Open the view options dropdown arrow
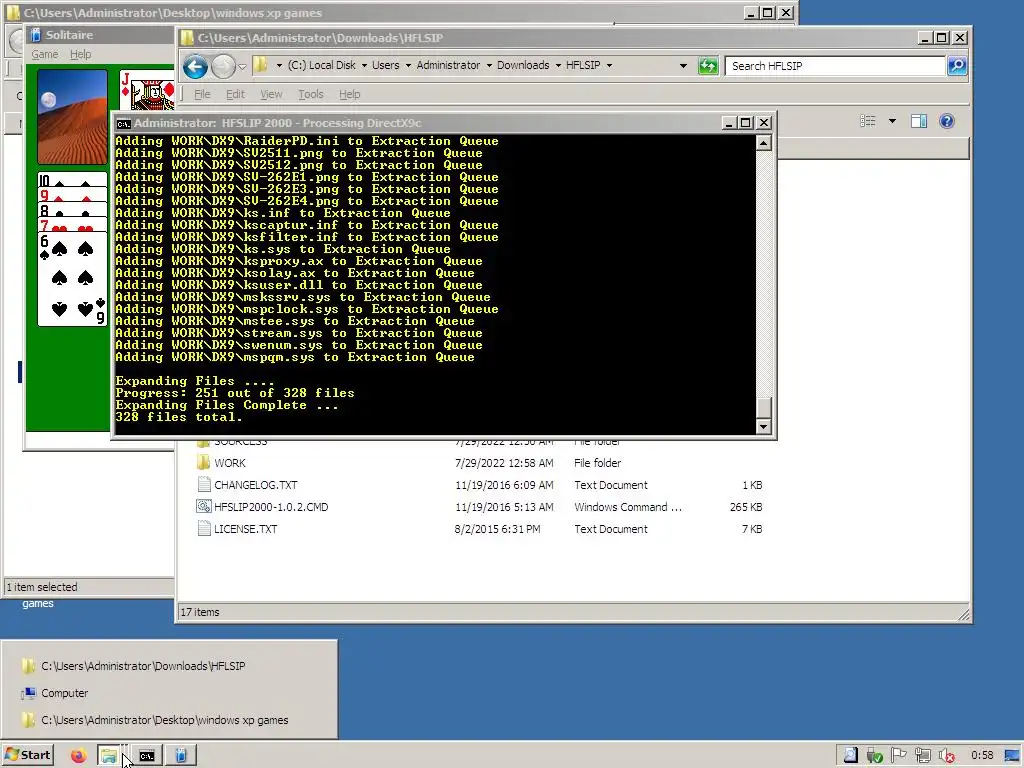The height and width of the screenshot is (768, 1024). (x=892, y=121)
